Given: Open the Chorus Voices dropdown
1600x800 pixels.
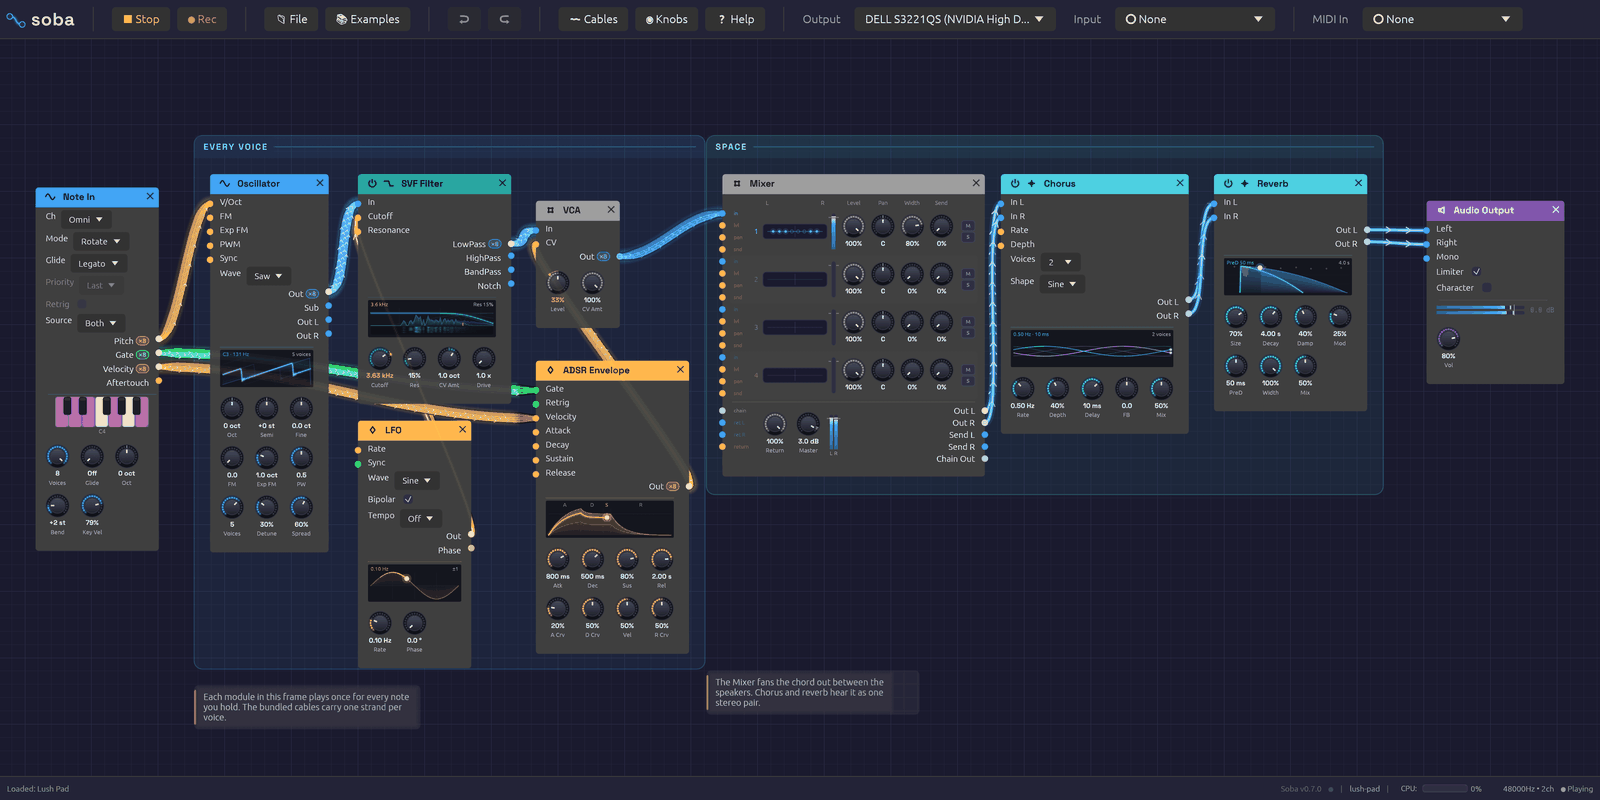Looking at the screenshot, I should pyautogui.click(x=1059, y=262).
